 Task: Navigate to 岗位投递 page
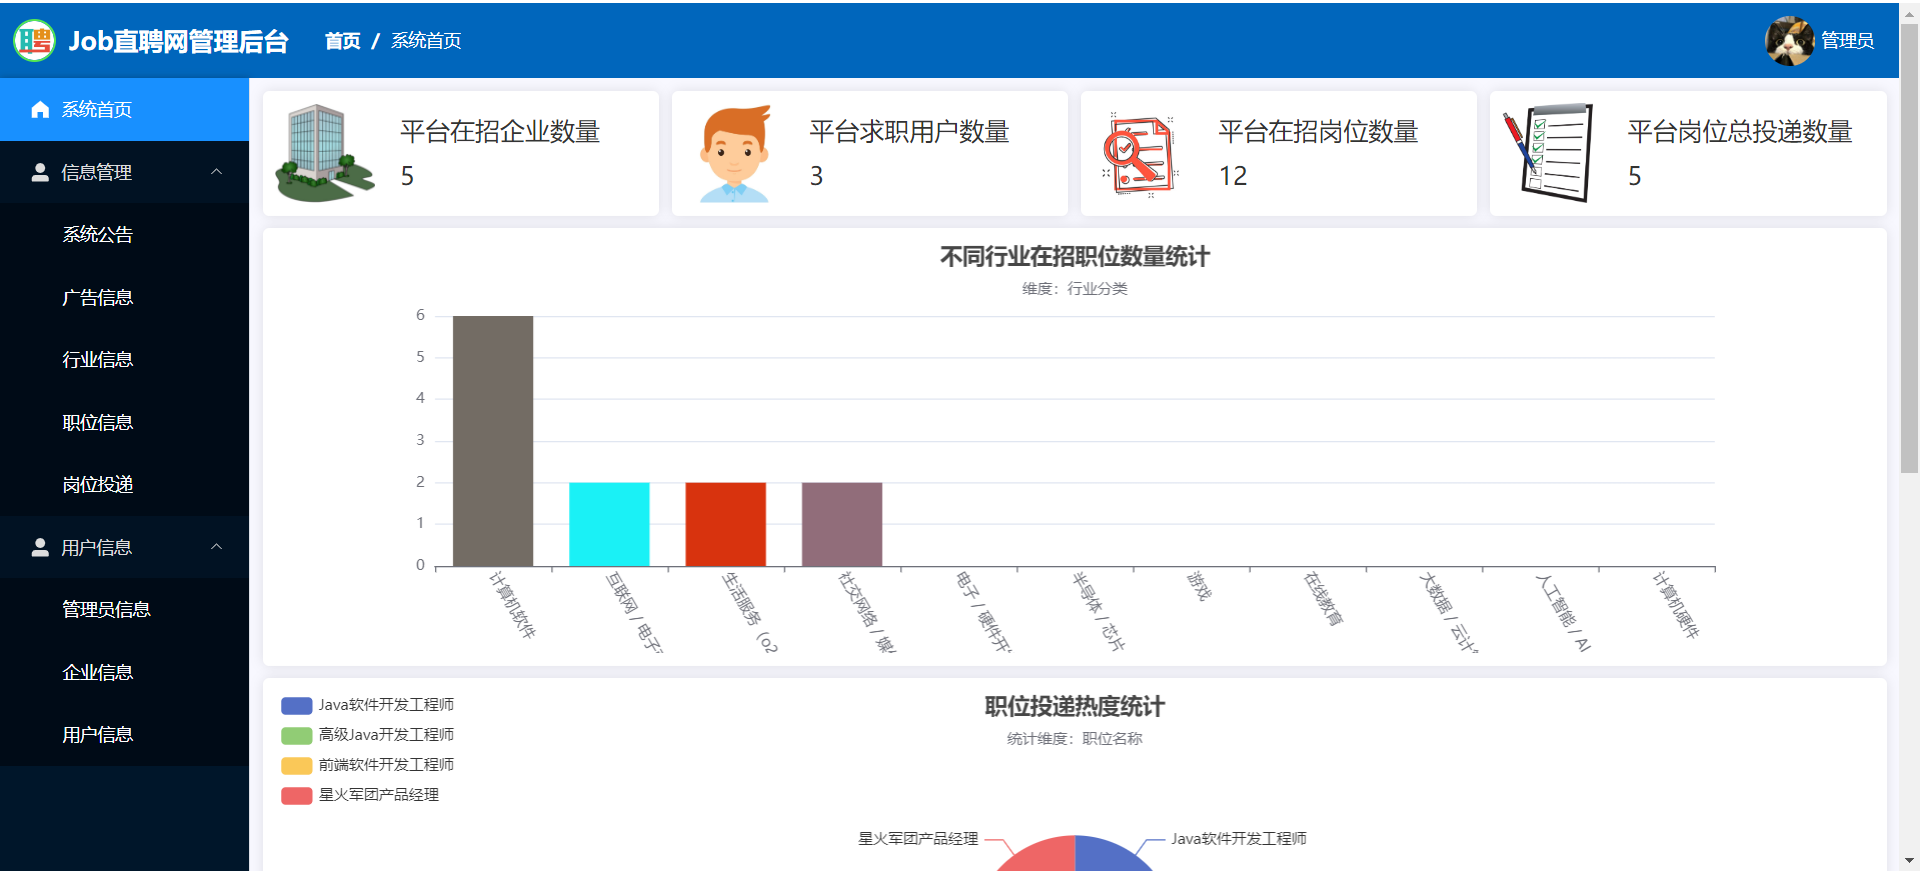[124, 485]
